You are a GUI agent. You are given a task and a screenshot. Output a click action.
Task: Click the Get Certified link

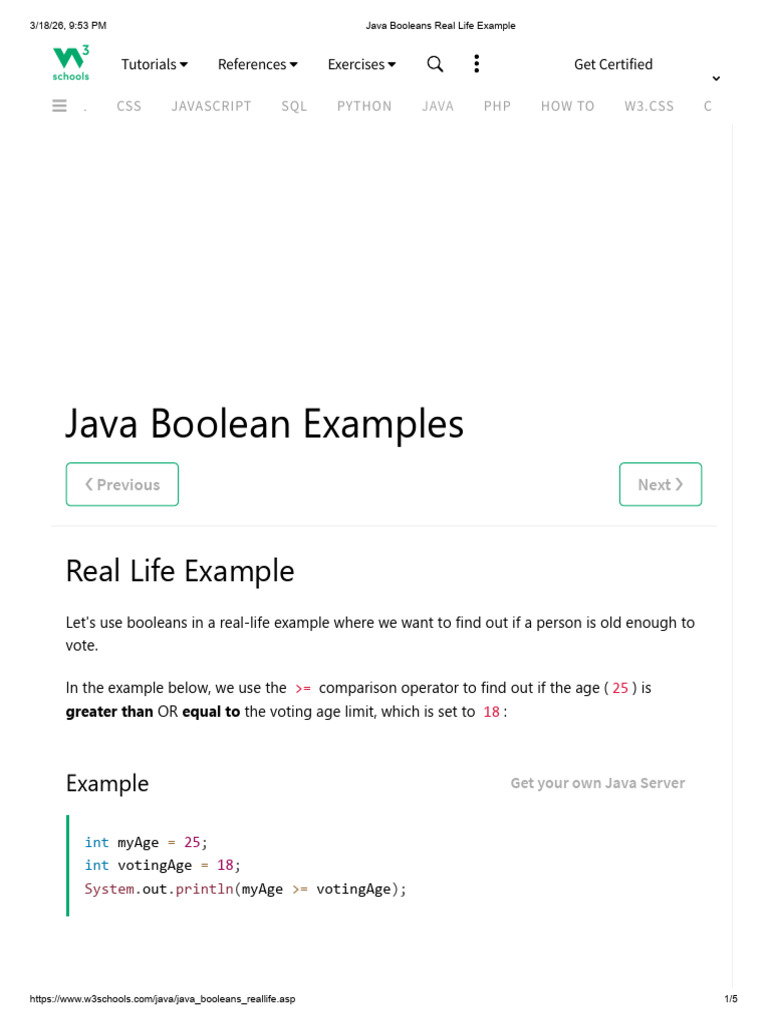coord(613,64)
